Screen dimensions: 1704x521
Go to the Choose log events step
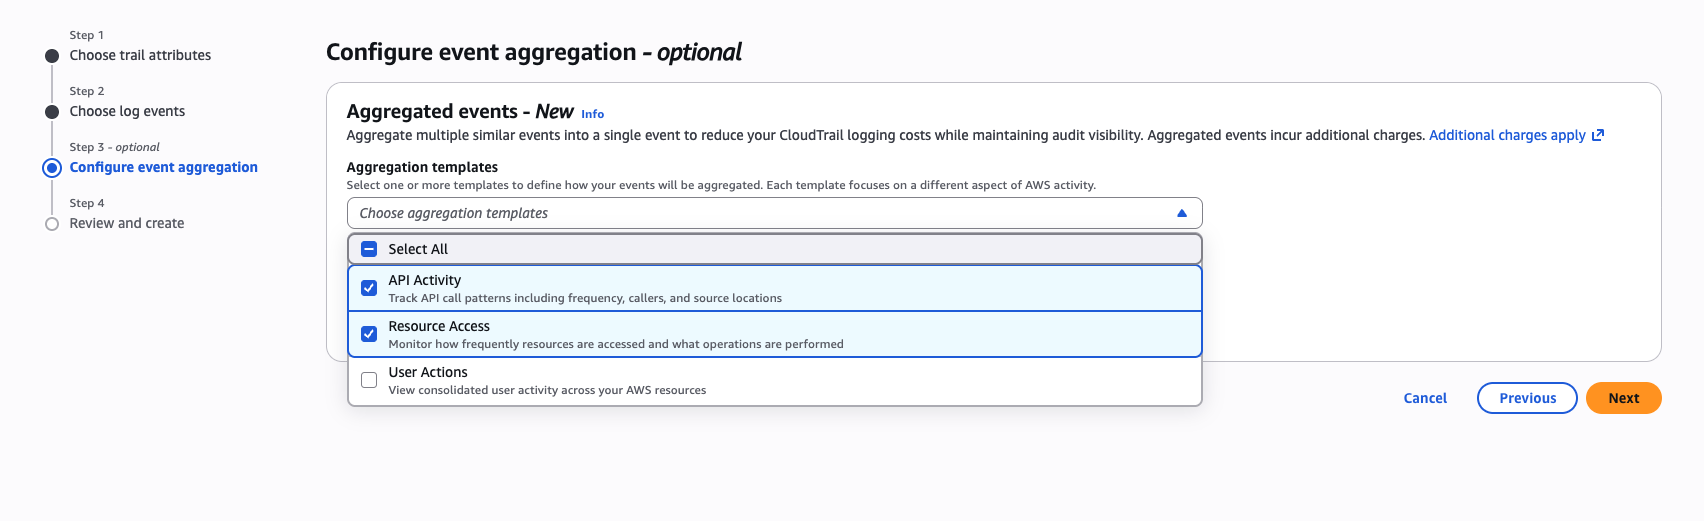127,112
